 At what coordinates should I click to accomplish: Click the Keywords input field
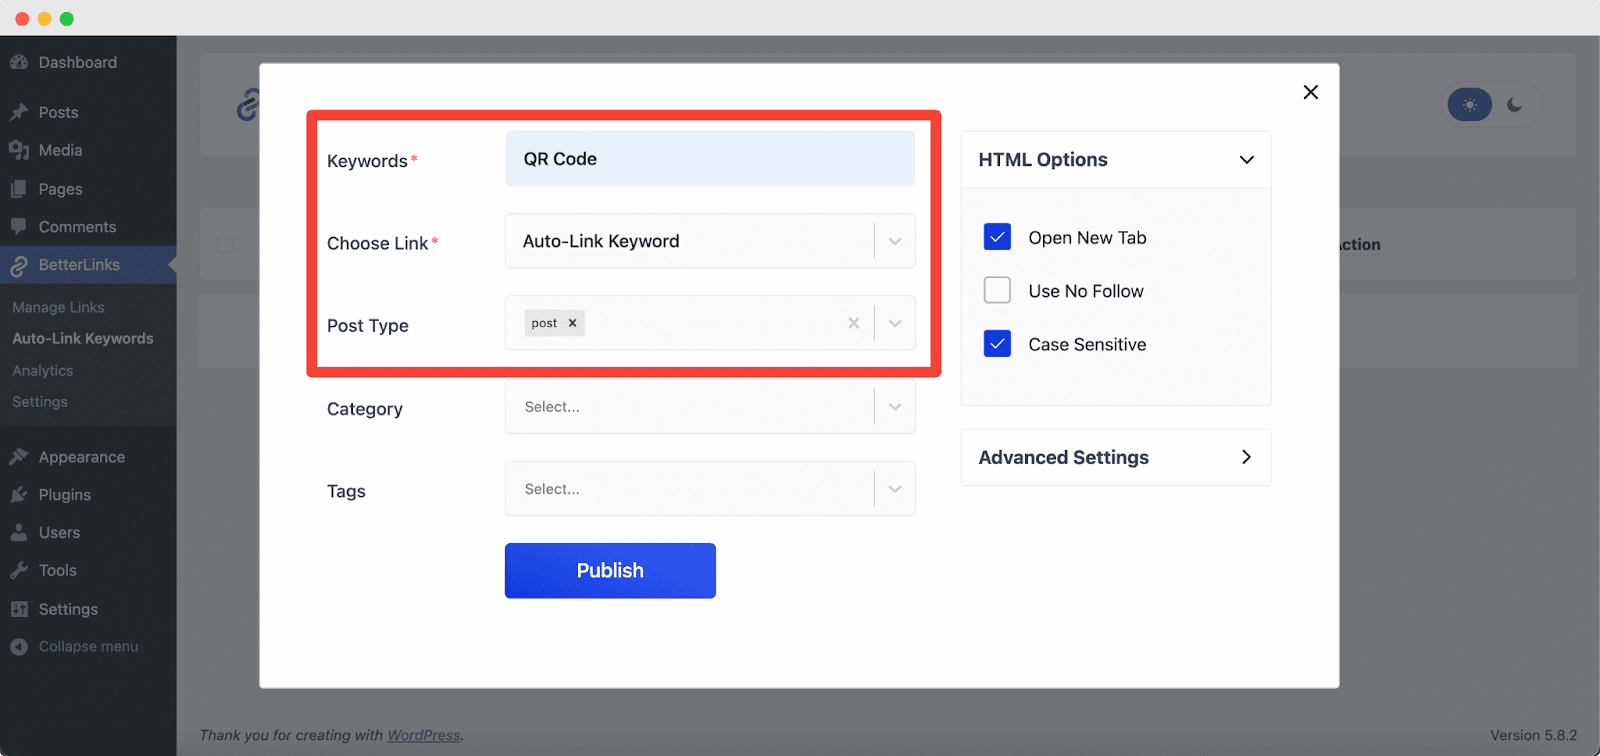710,159
